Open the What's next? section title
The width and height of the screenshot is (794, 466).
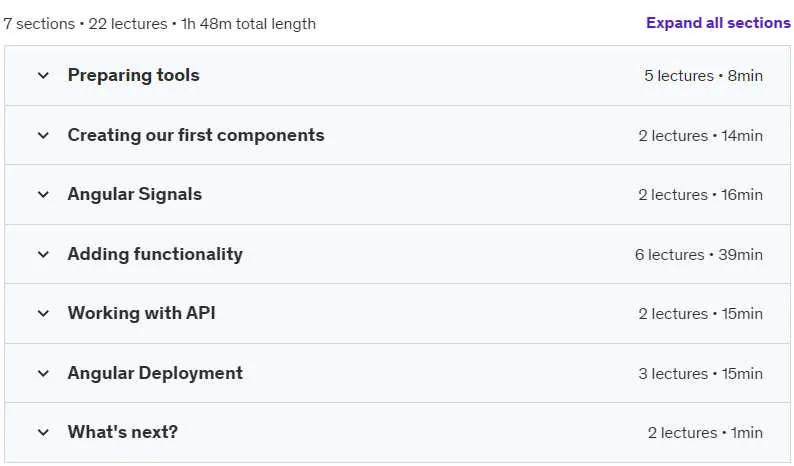tap(123, 432)
